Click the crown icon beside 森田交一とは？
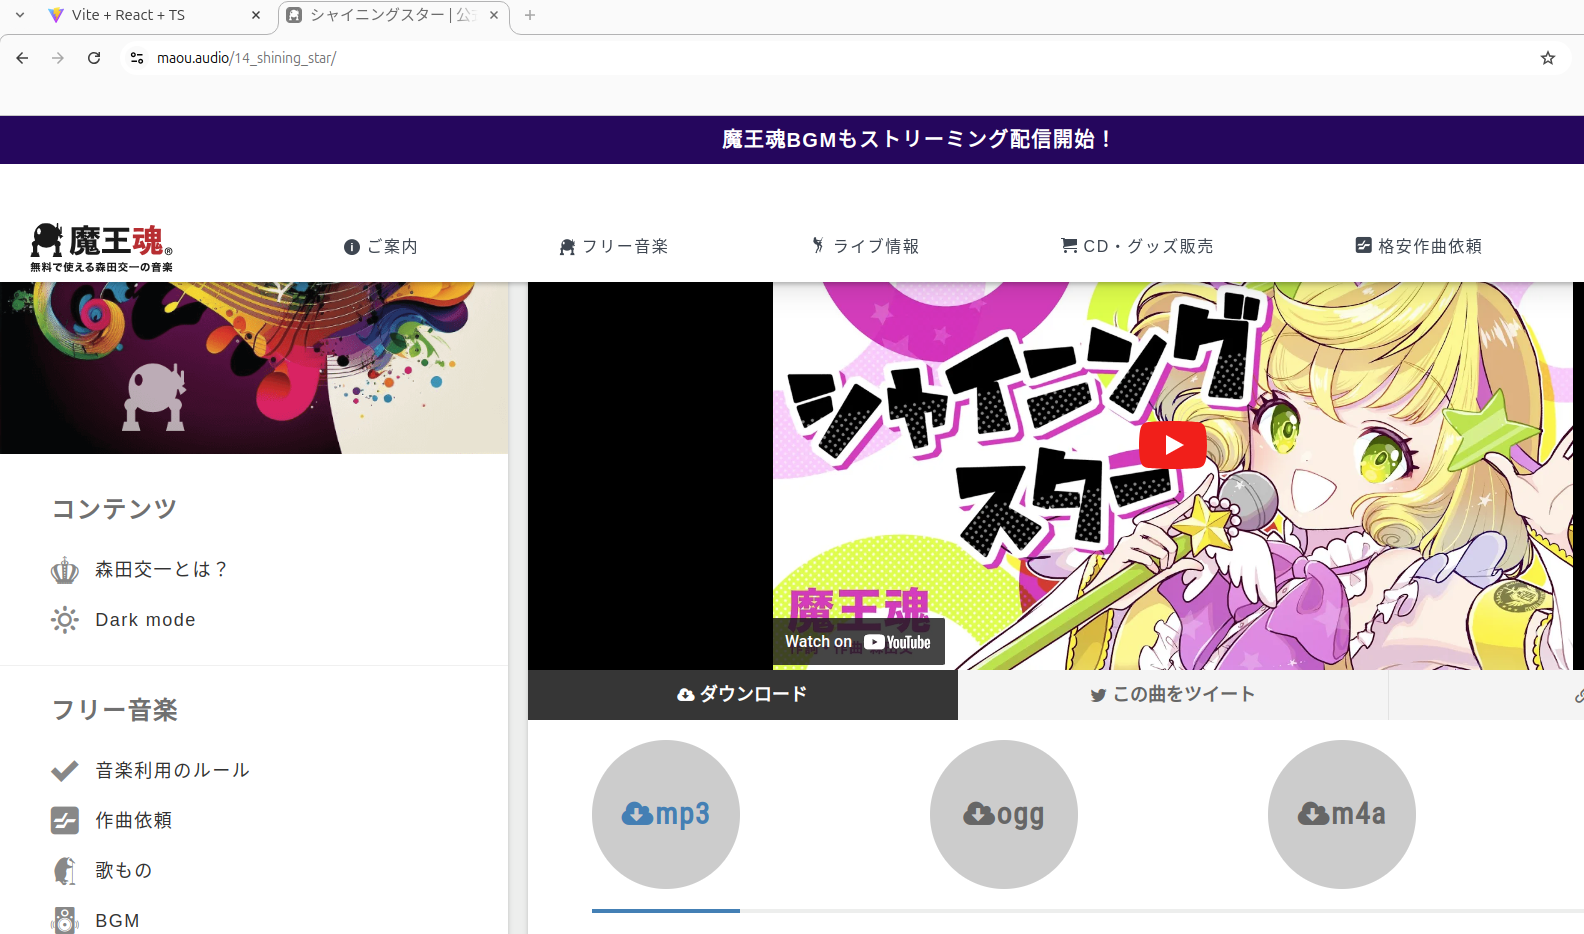The height and width of the screenshot is (934, 1584). 65,570
